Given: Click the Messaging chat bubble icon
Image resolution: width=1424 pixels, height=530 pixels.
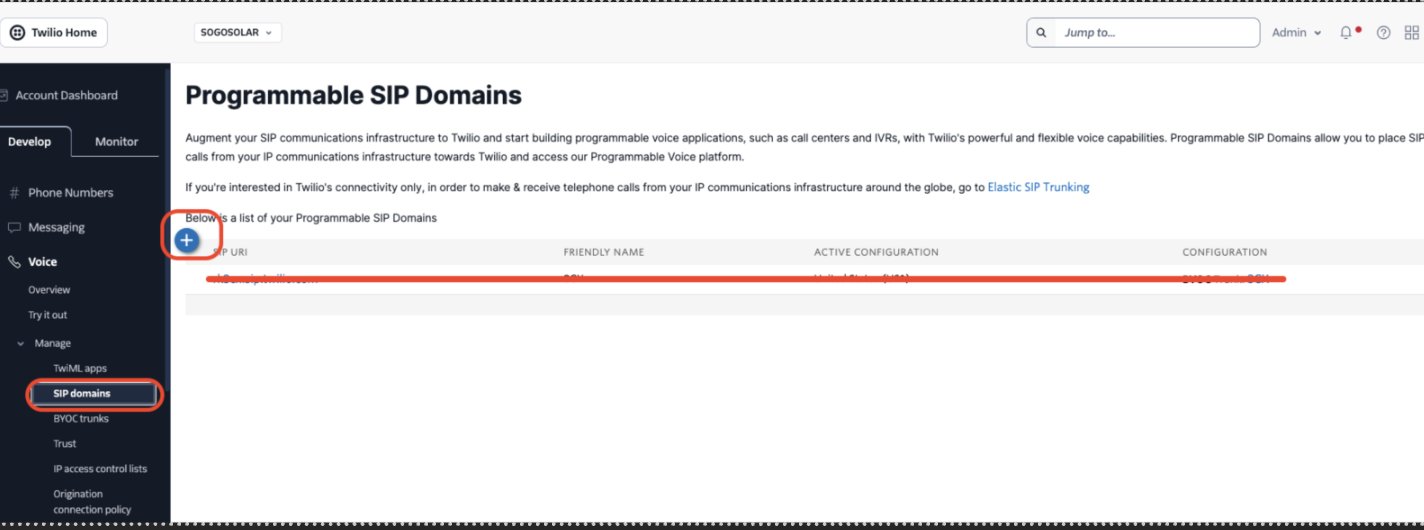Looking at the screenshot, I should 14,227.
